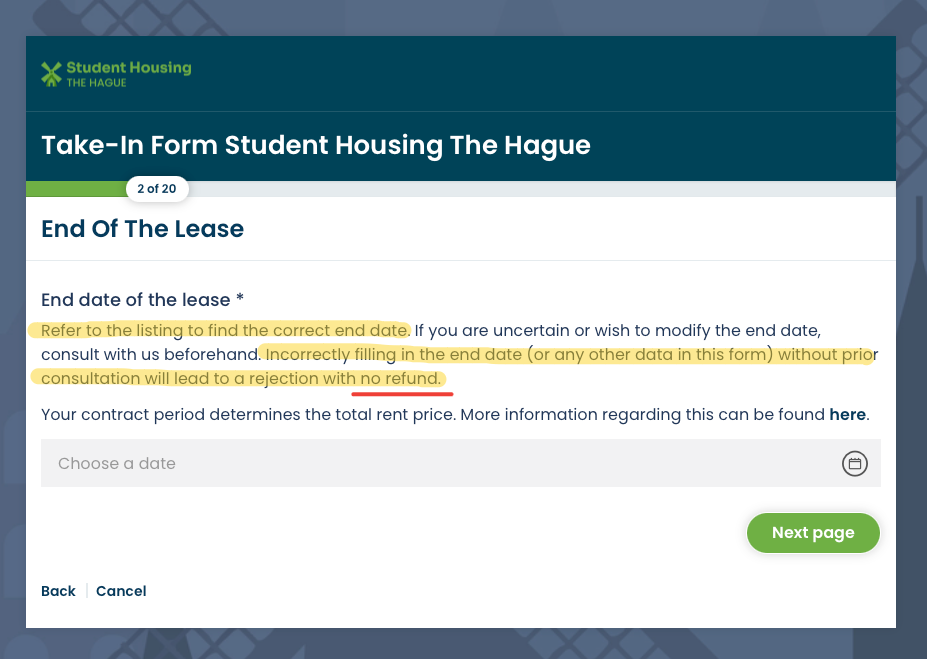
Task: Click the "Student Housing" logo text
Action: [128, 68]
